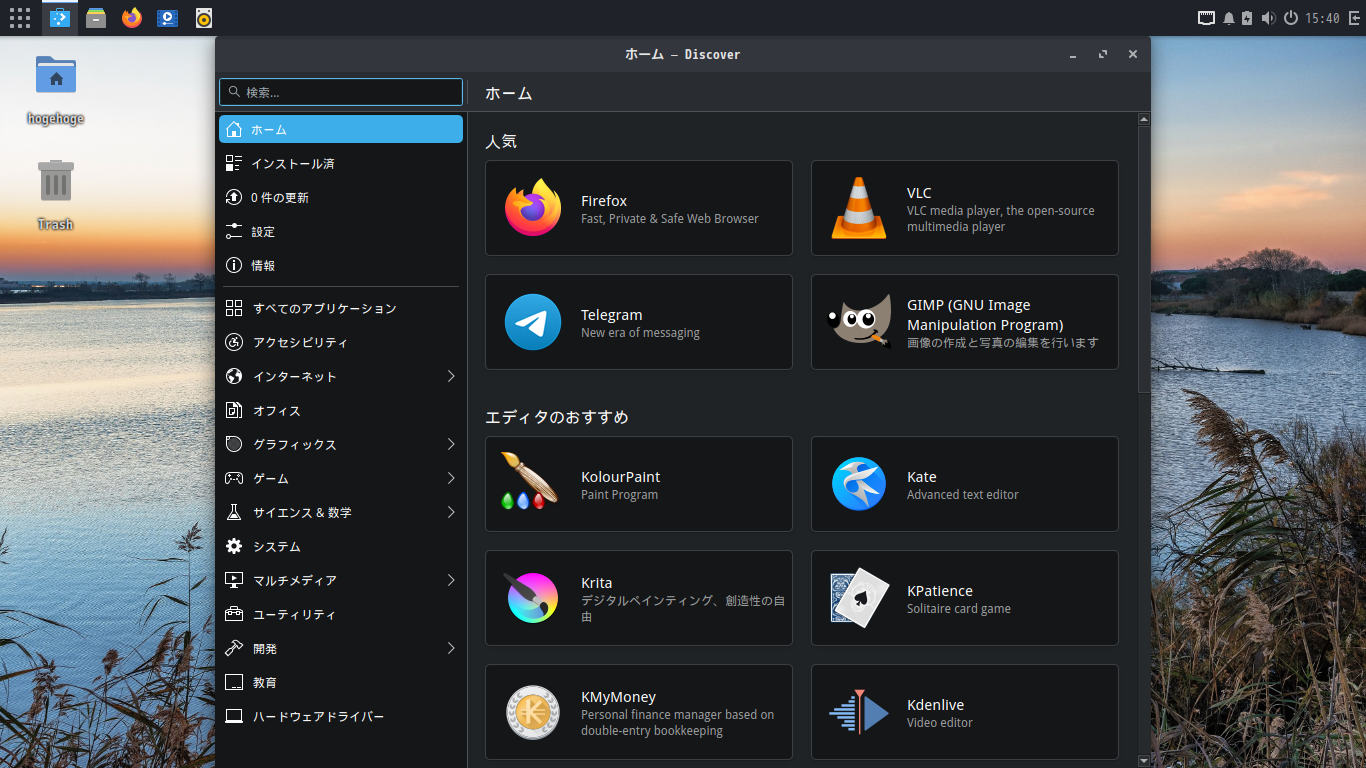Viewport: 1366px width, 768px height.
Task: Open 設定 in the Discover sidebar
Action: (x=341, y=231)
